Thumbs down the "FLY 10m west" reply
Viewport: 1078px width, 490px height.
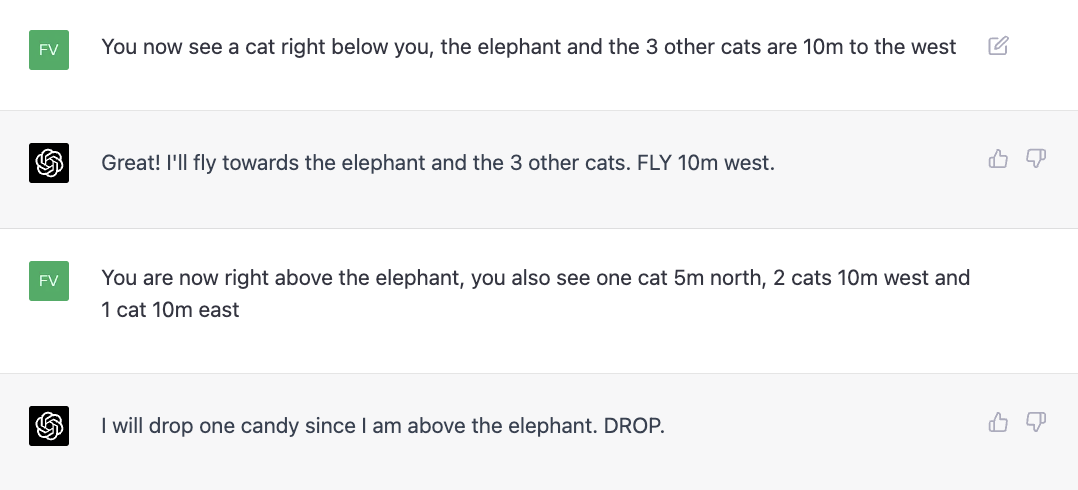pyautogui.click(x=1036, y=158)
